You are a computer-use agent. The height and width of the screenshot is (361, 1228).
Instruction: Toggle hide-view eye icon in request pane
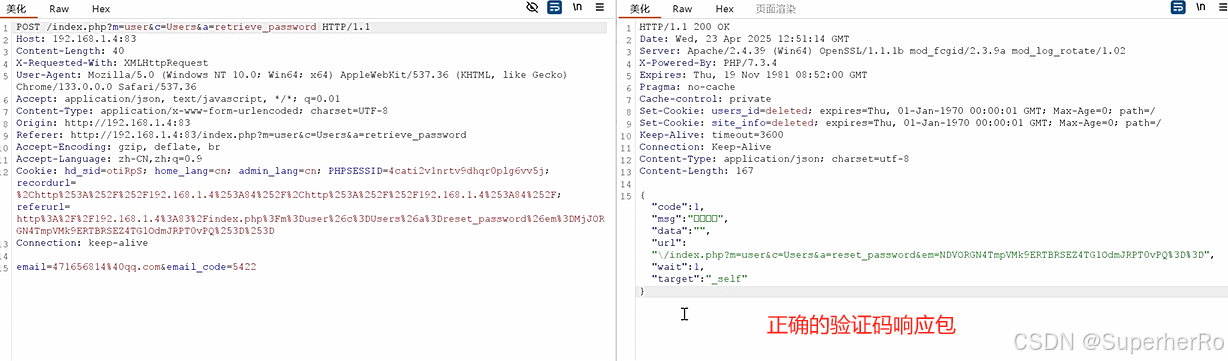click(x=532, y=8)
